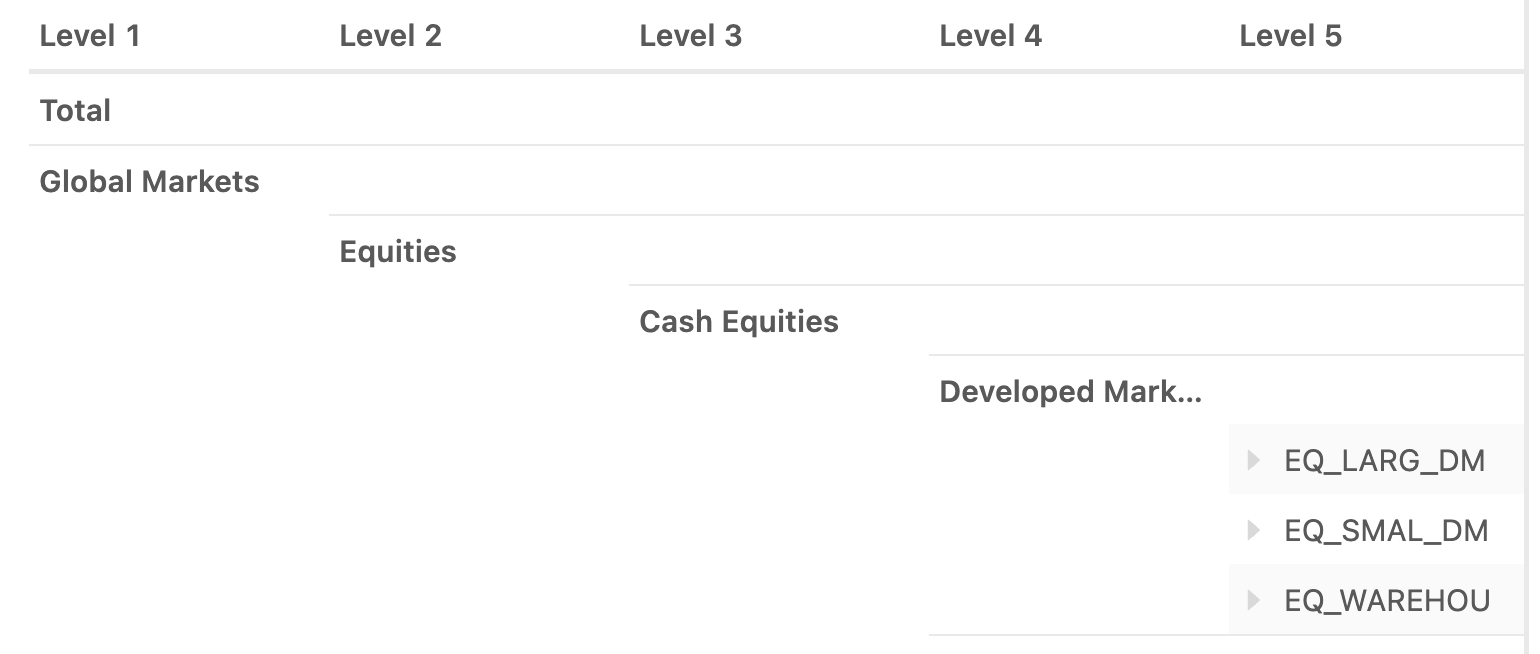Screen dimensions: 1540x654
Task: Sort by the Level 2 column header
Action: click(x=390, y=36)
